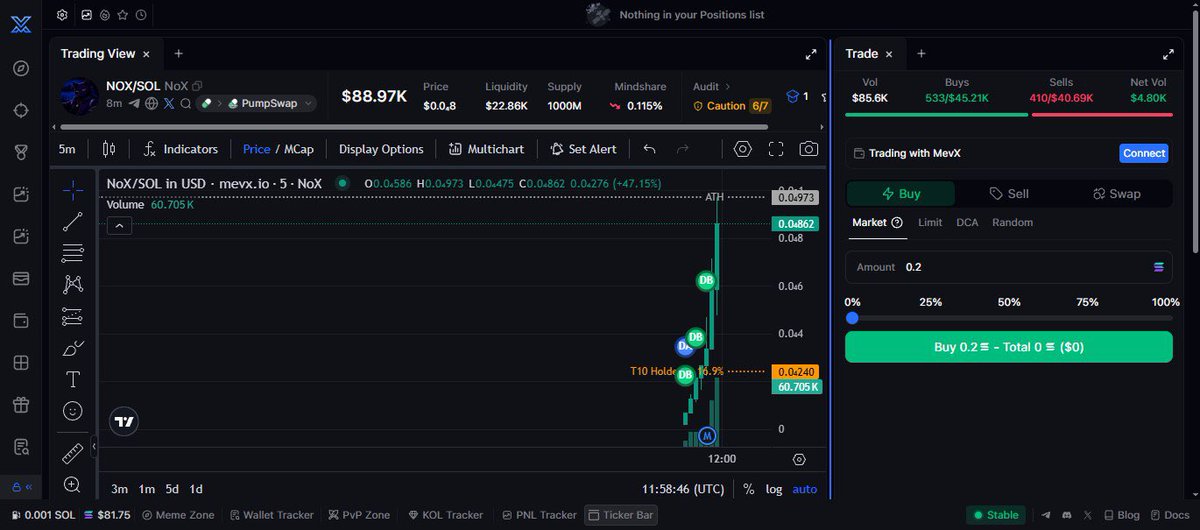Switch to Sell mode
The height and width of the screenshot is (530, 1200).
click(1009, 194)
